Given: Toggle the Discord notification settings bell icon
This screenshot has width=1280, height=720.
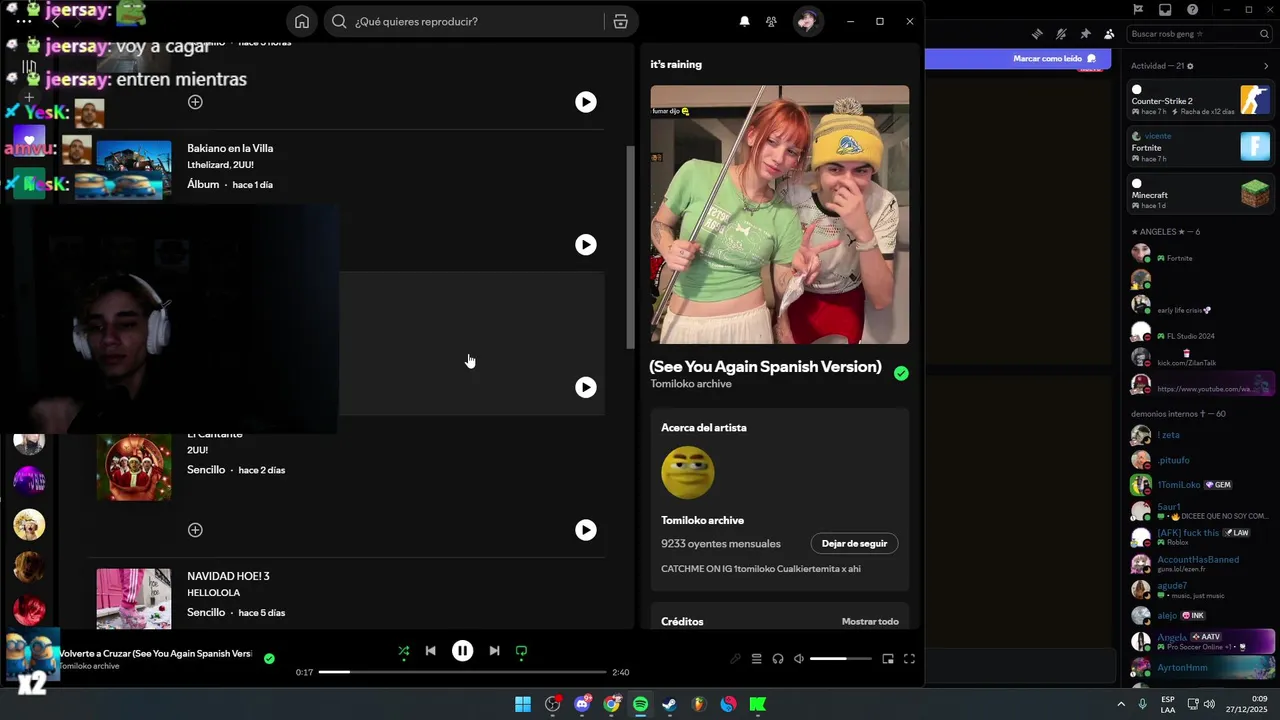Looking at the screenshot, I should click(1061, 34).
